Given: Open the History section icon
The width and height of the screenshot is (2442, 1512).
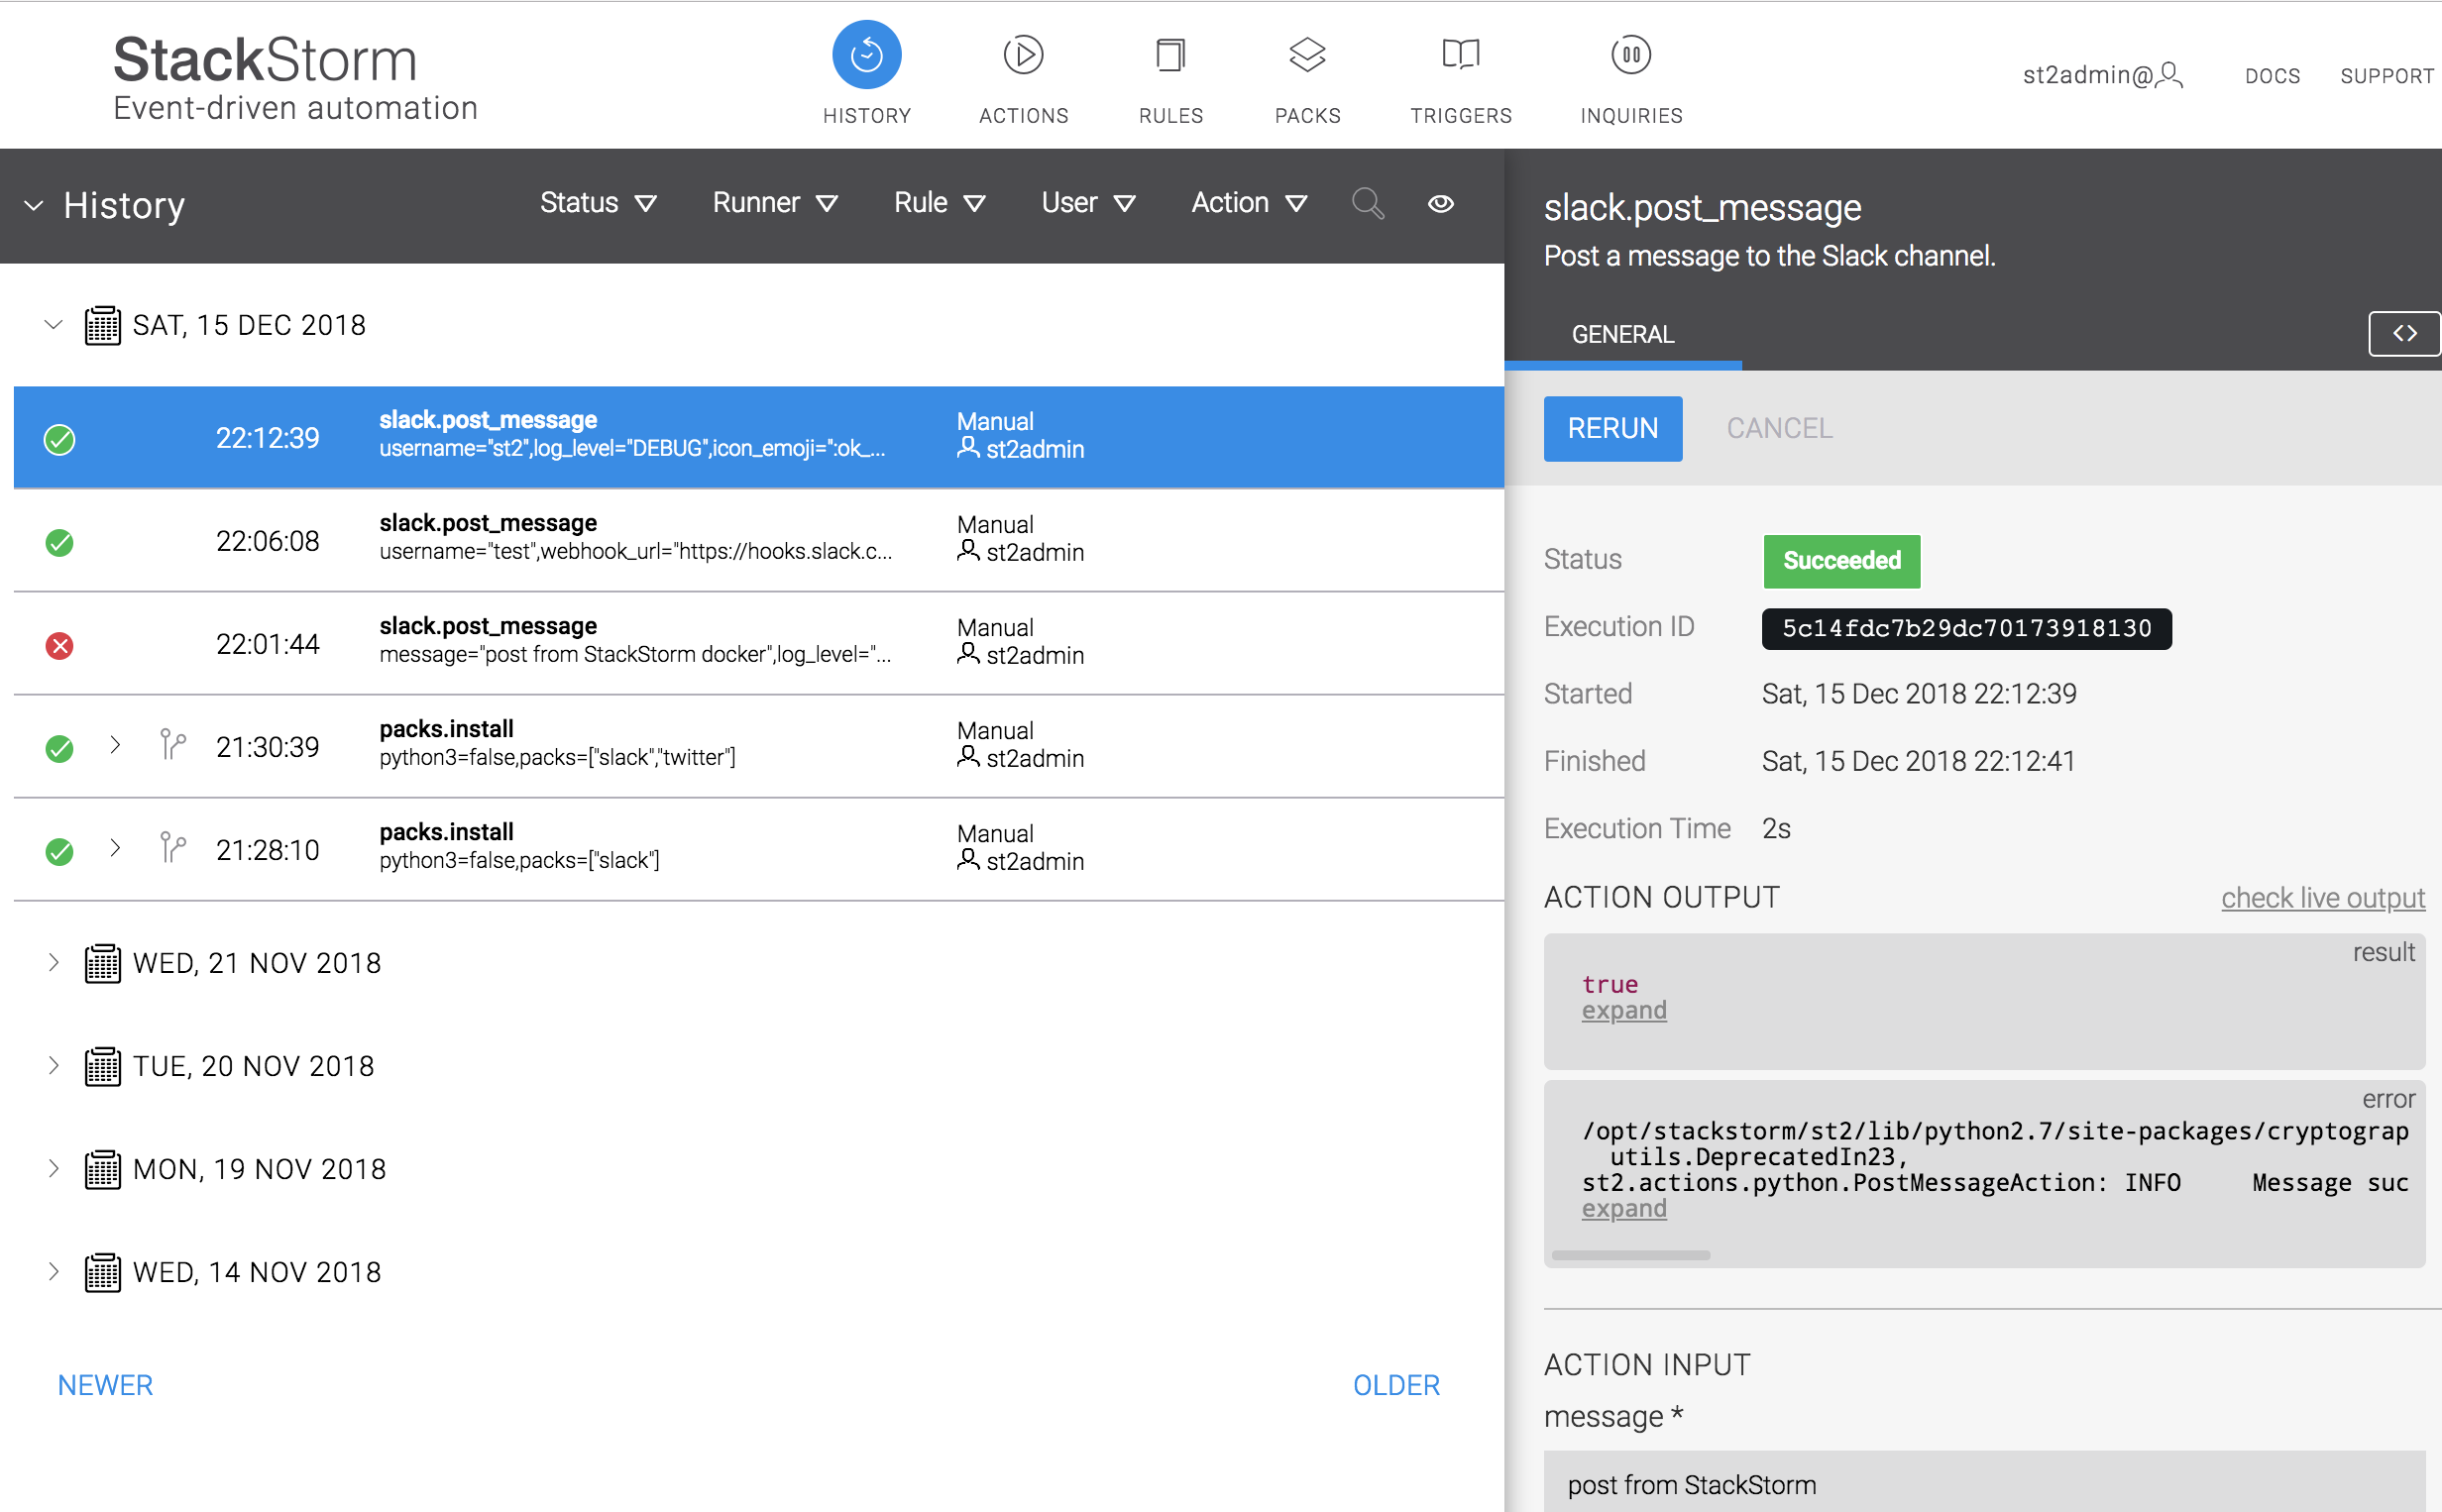Looking at the screenshot, I should 866,55.
